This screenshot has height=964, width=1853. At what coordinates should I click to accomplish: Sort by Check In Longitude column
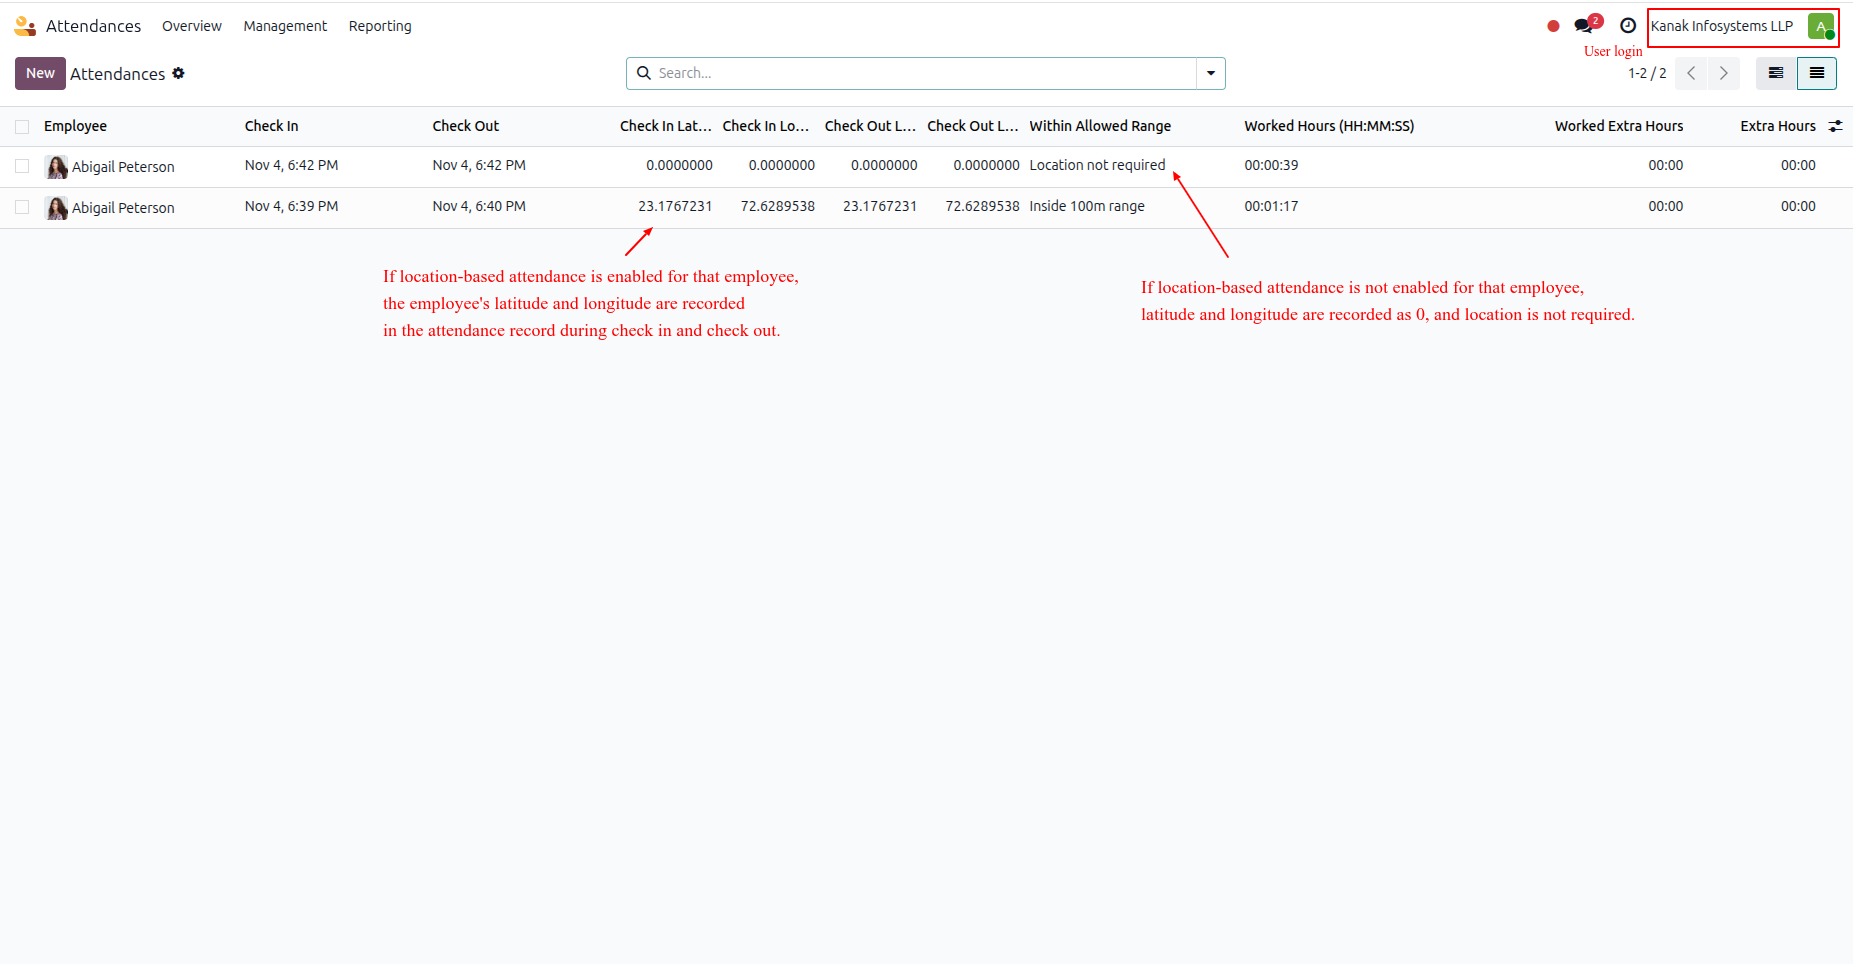(x=766, y=126)
